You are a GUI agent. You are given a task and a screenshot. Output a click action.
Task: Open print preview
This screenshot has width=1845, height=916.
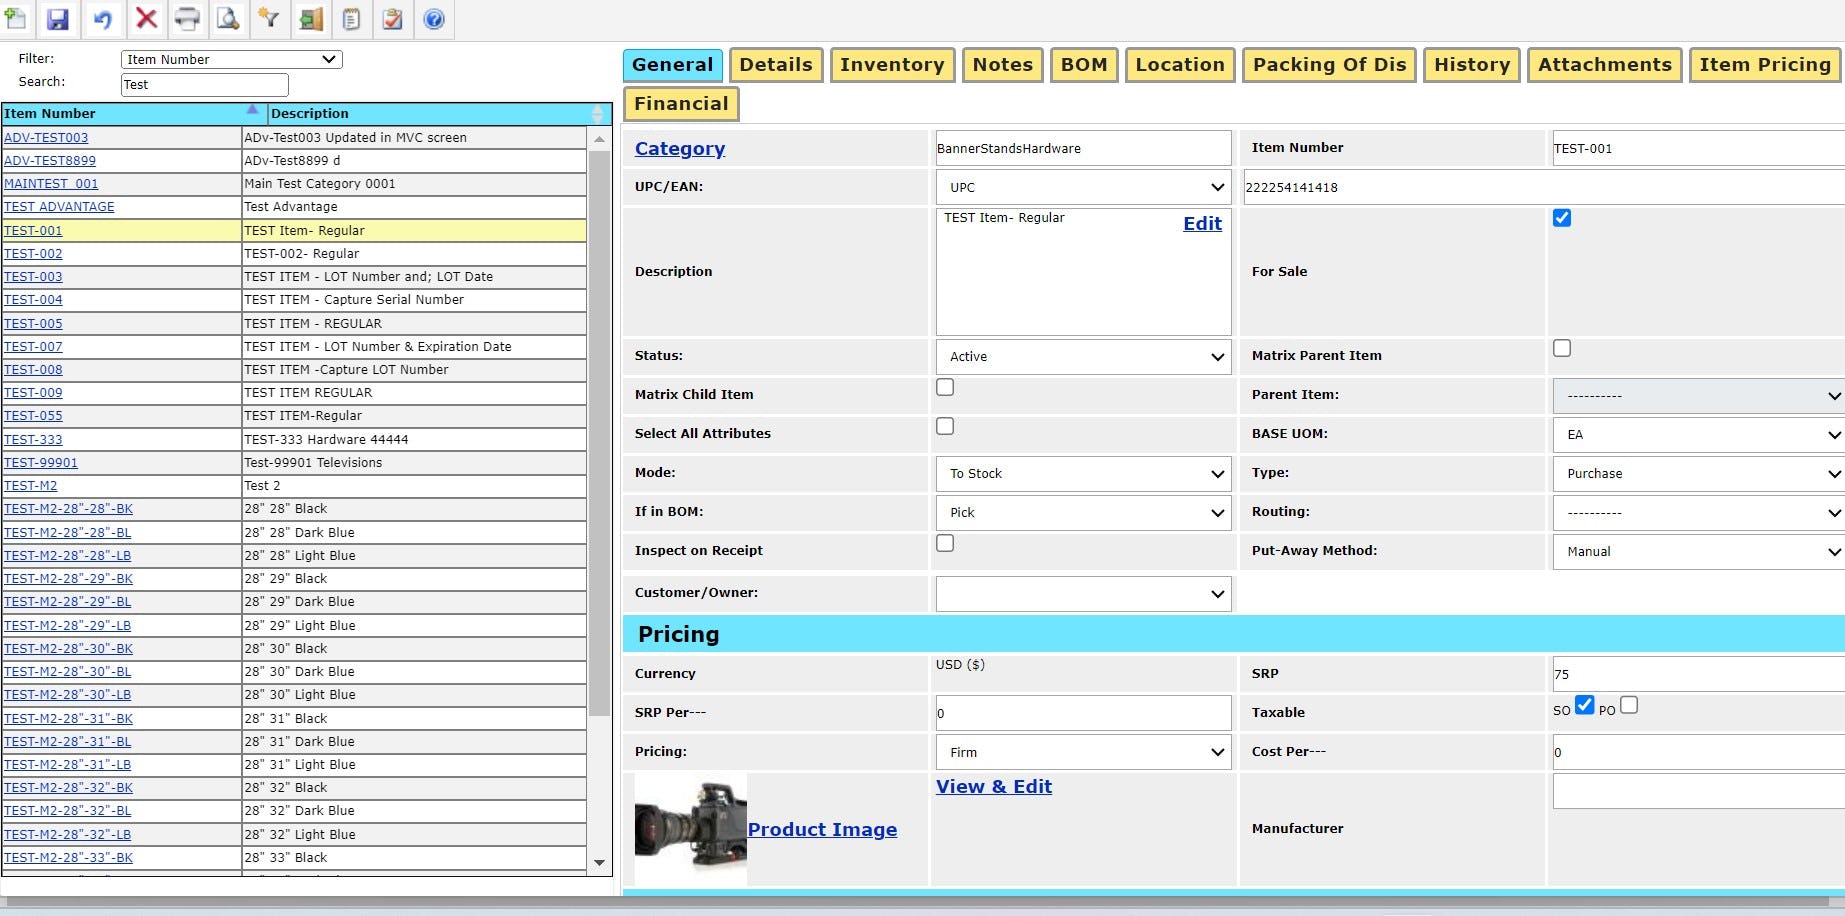click(227, 19)
